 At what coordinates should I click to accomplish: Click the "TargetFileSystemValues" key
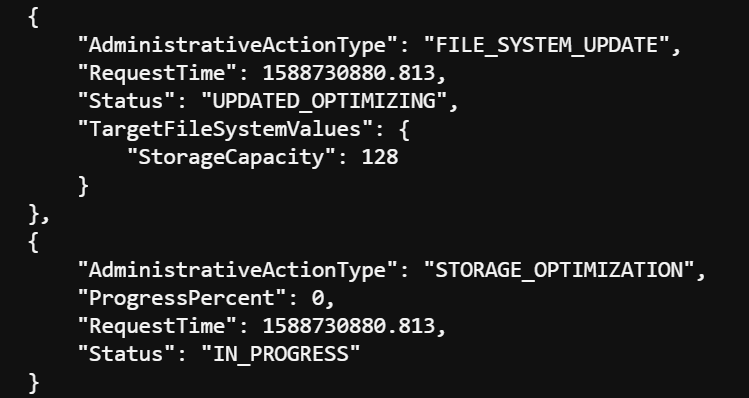225,129
